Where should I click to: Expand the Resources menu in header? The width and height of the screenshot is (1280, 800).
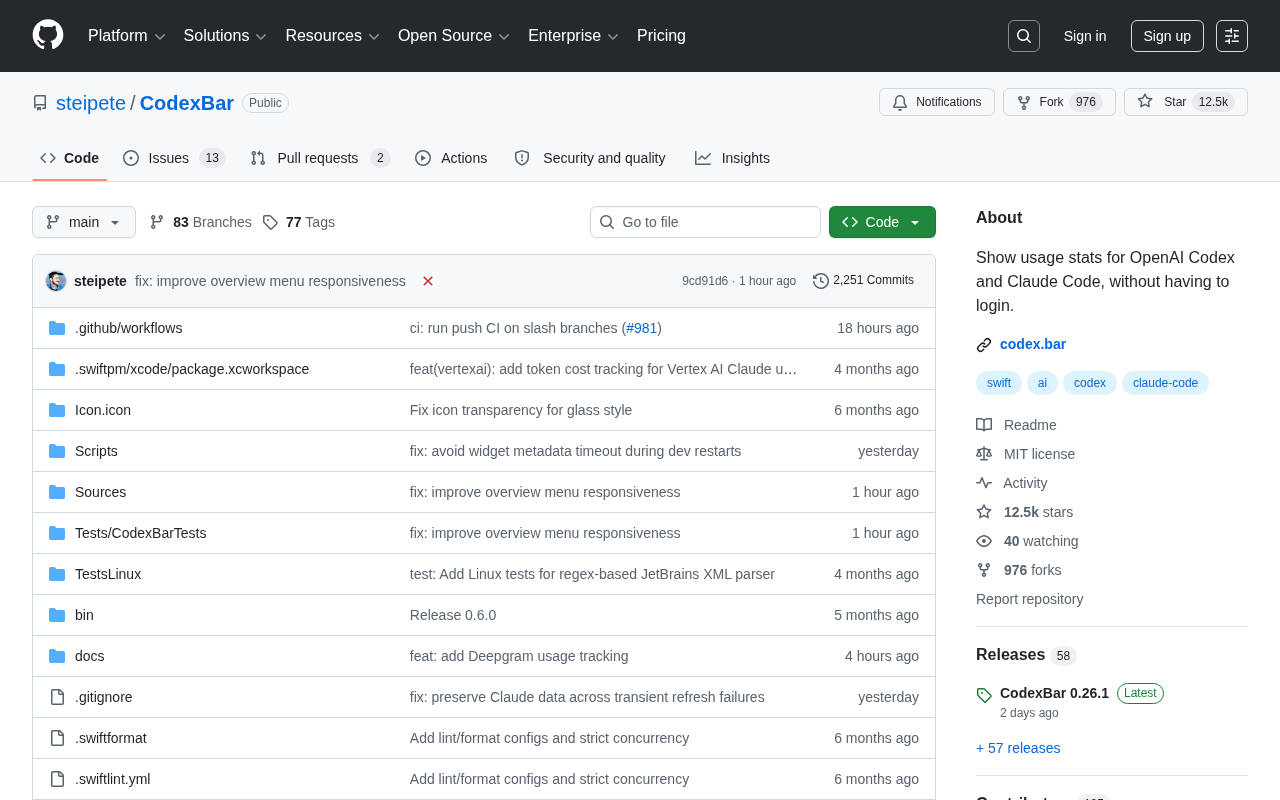(333, 36)
